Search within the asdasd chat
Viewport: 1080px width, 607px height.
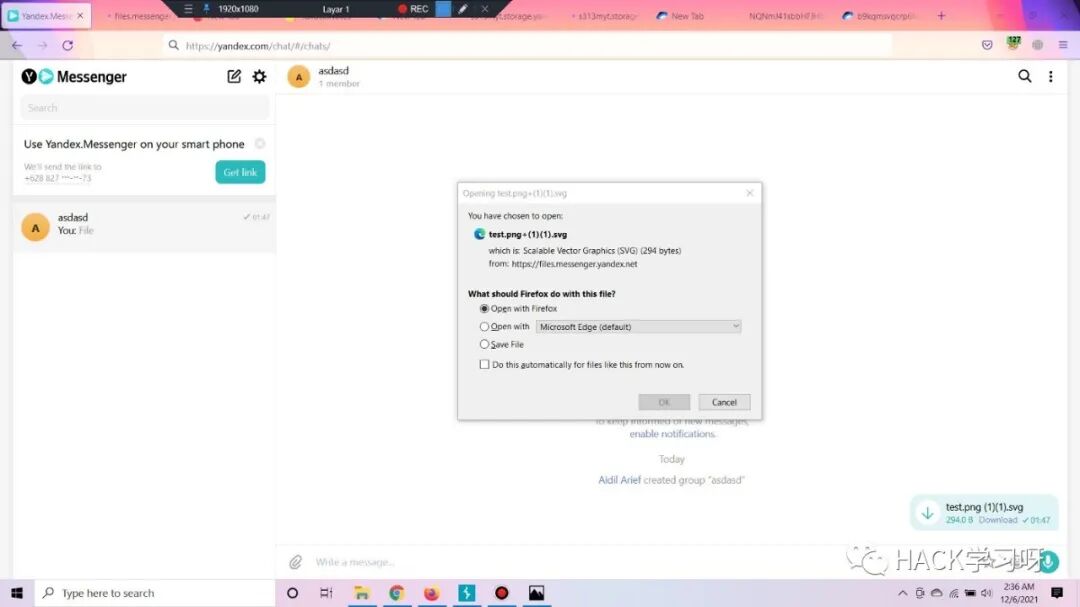(x=1025, y=76)
